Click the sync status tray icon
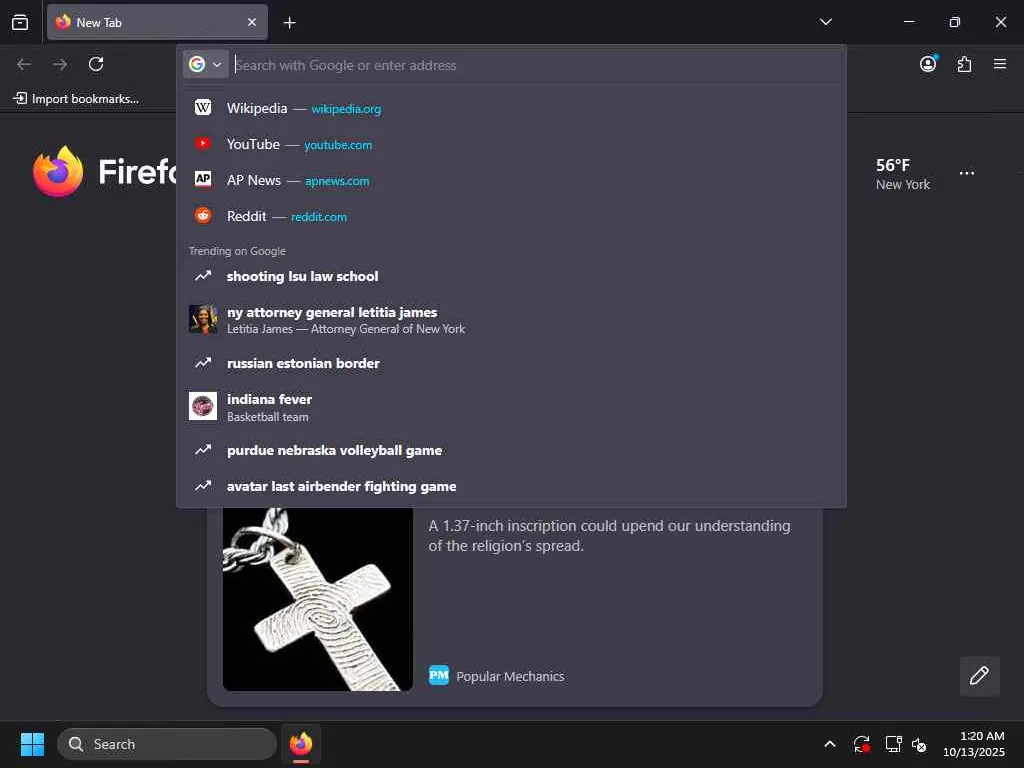Screen dimensions: 1024x768 click(x=861, y=744)
